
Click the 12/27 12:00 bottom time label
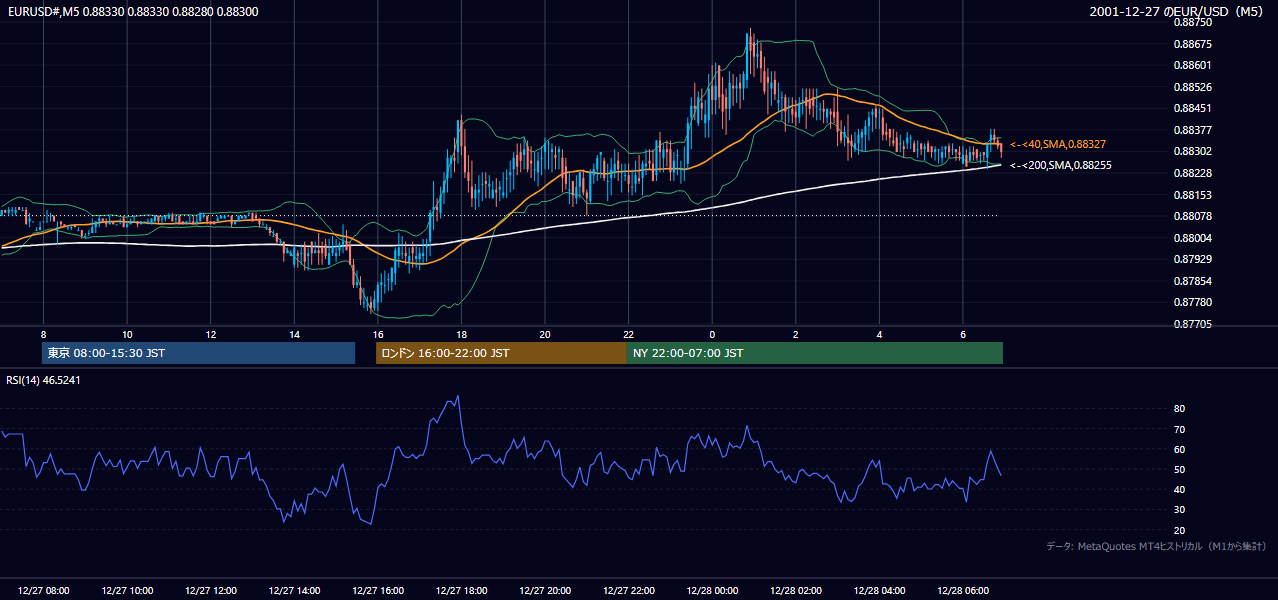211,591
